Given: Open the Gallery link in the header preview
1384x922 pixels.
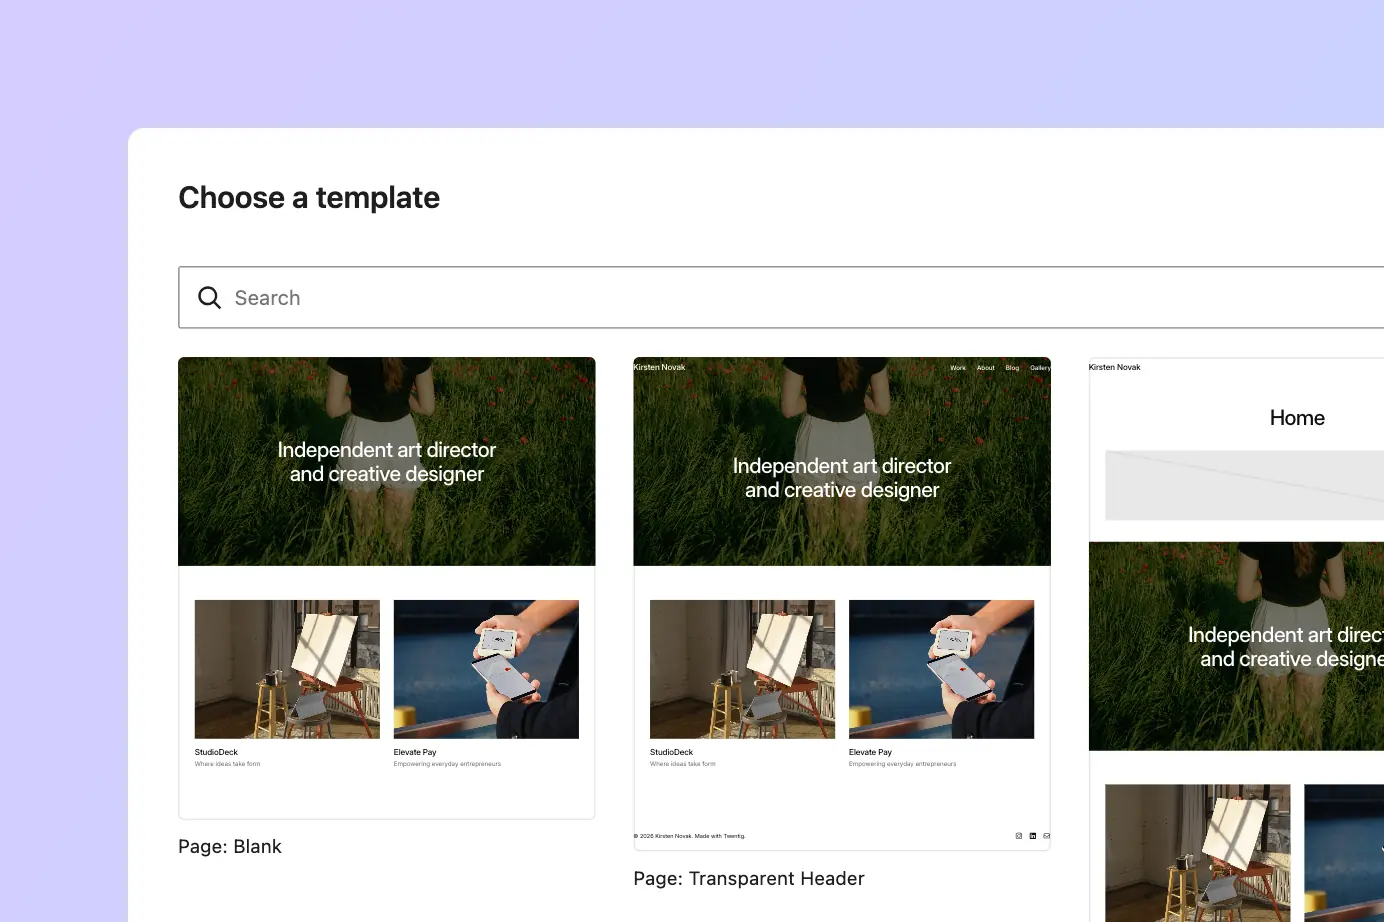Looking at the screenshot, I should [x=1040, y=367].
